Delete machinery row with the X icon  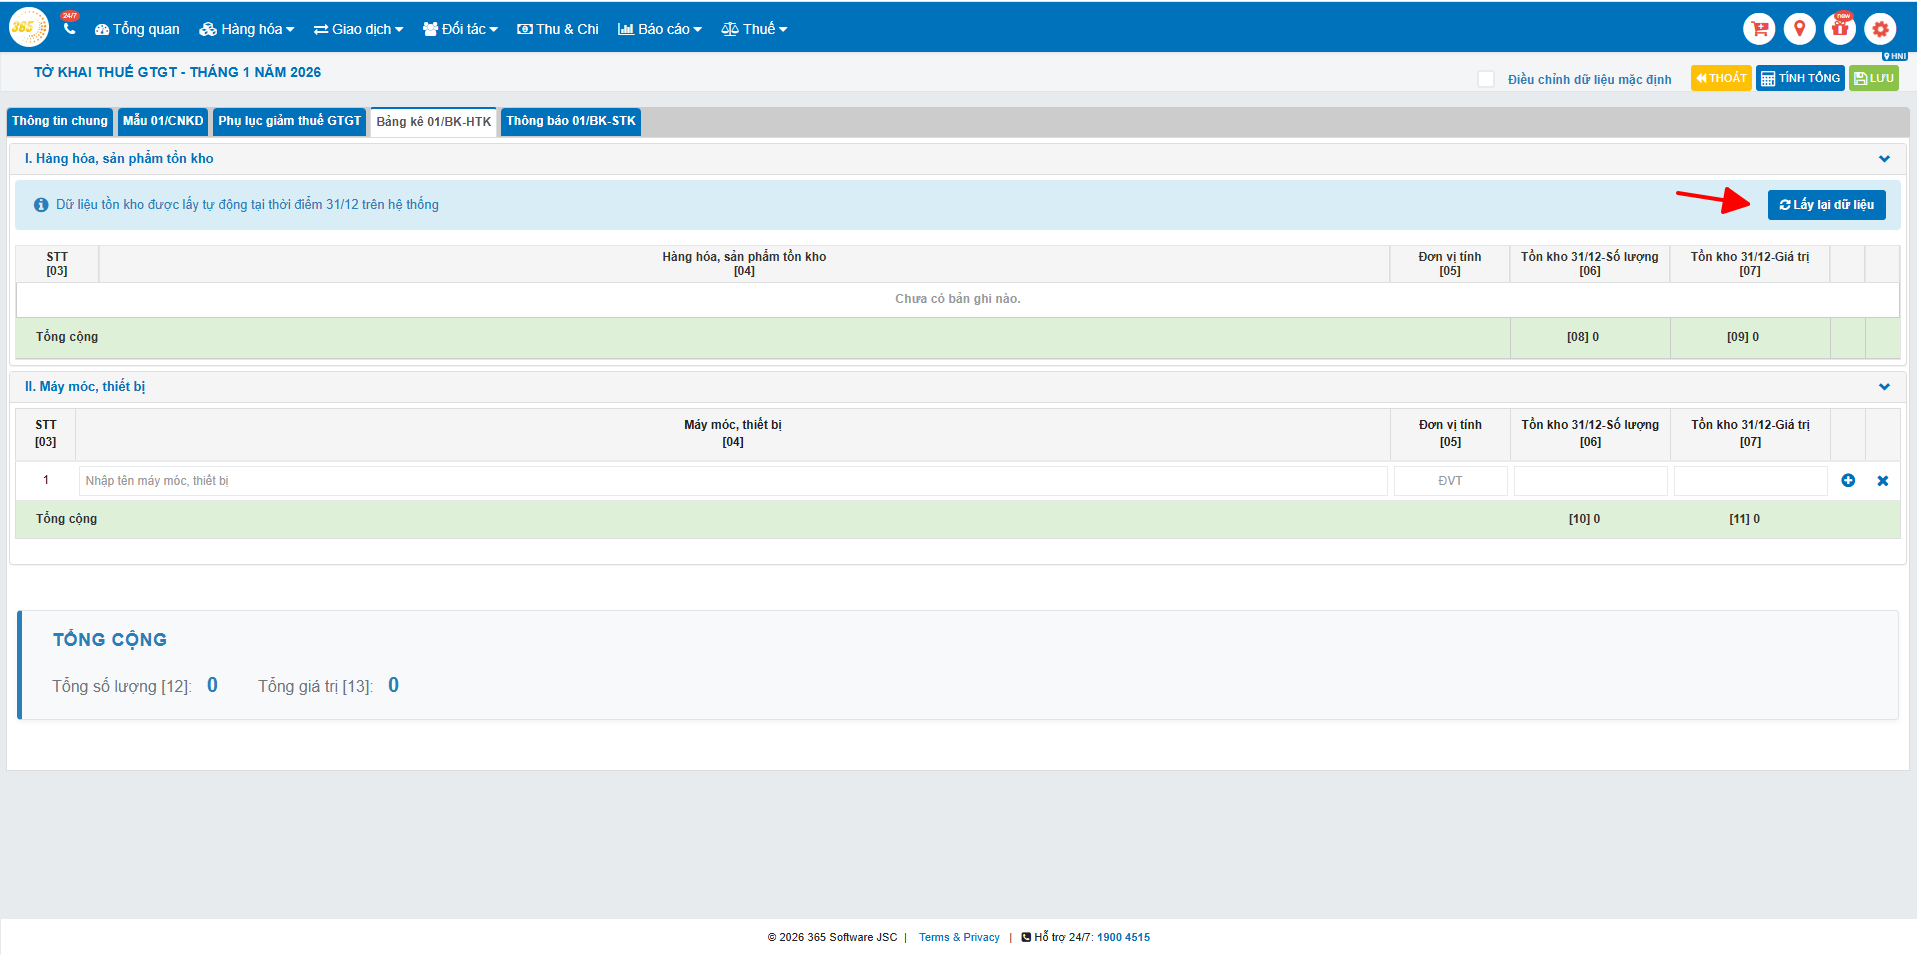point(1883,481)
